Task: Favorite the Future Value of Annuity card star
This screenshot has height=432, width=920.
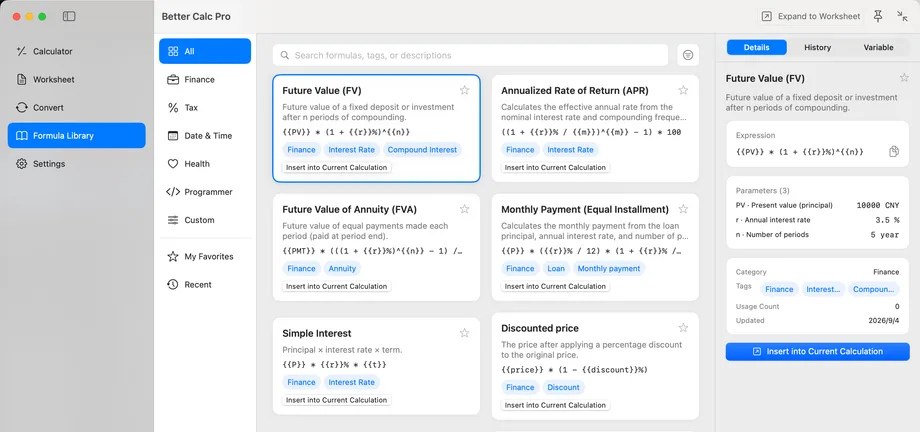Action: [x=465, y=209]
